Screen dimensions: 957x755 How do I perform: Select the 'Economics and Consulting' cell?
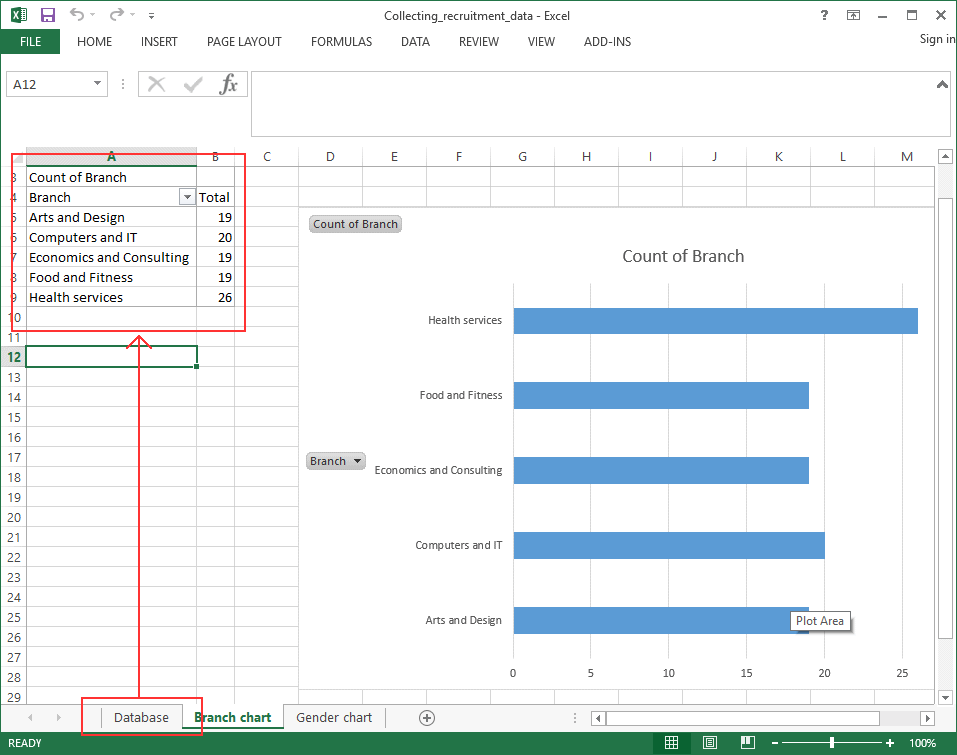point(112,258)
